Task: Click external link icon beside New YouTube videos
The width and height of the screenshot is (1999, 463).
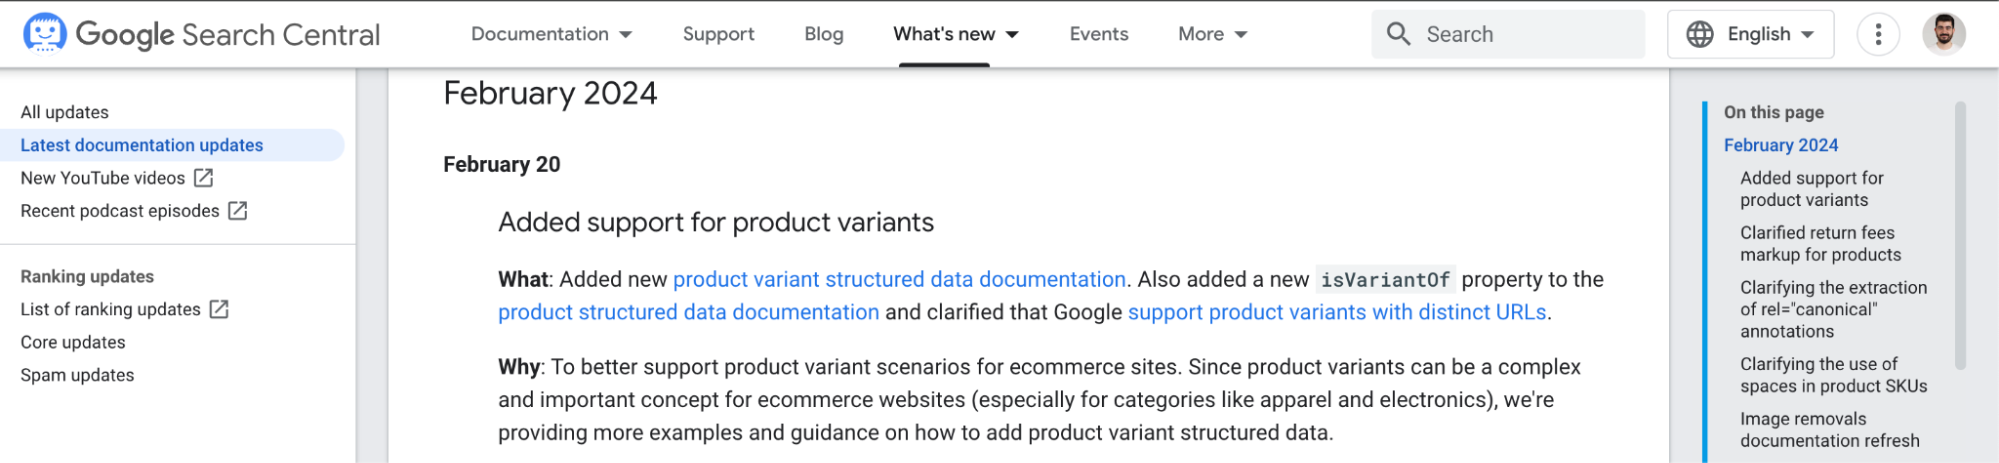Action: click(203, 178)
